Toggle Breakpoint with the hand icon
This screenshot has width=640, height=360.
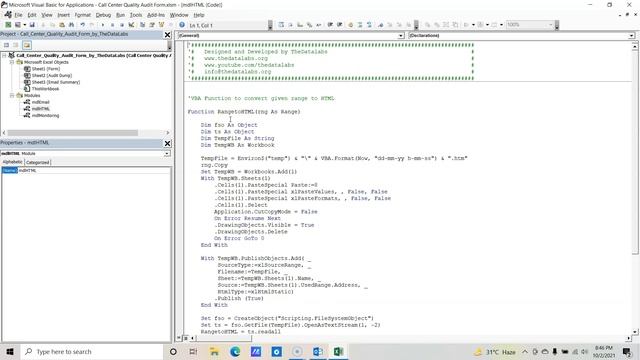(351, 25)
